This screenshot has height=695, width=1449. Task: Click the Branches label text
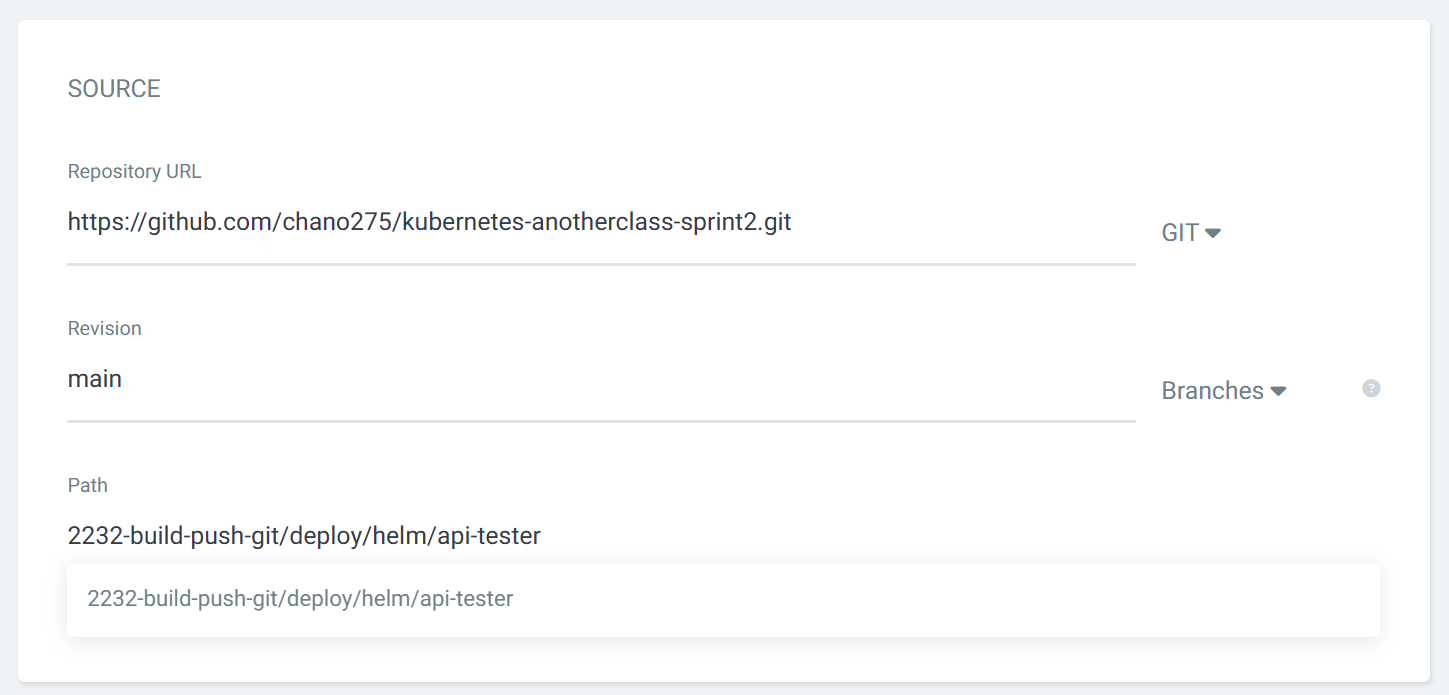click(1212, 391)
